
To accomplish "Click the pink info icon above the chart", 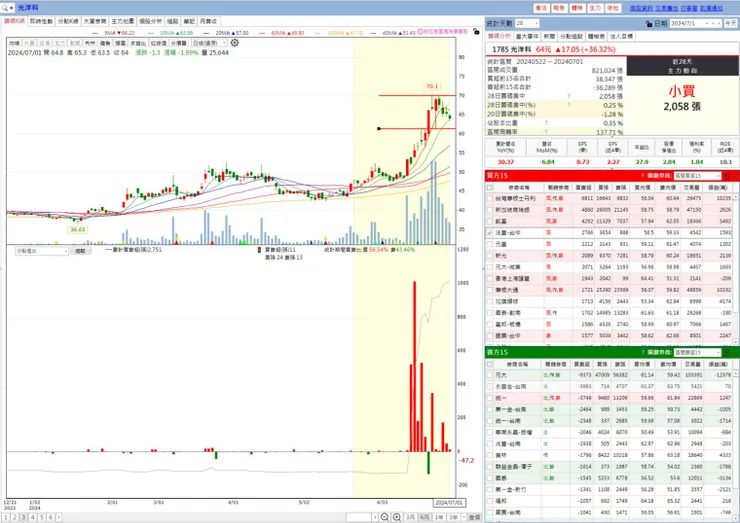I will coord(420,31).
